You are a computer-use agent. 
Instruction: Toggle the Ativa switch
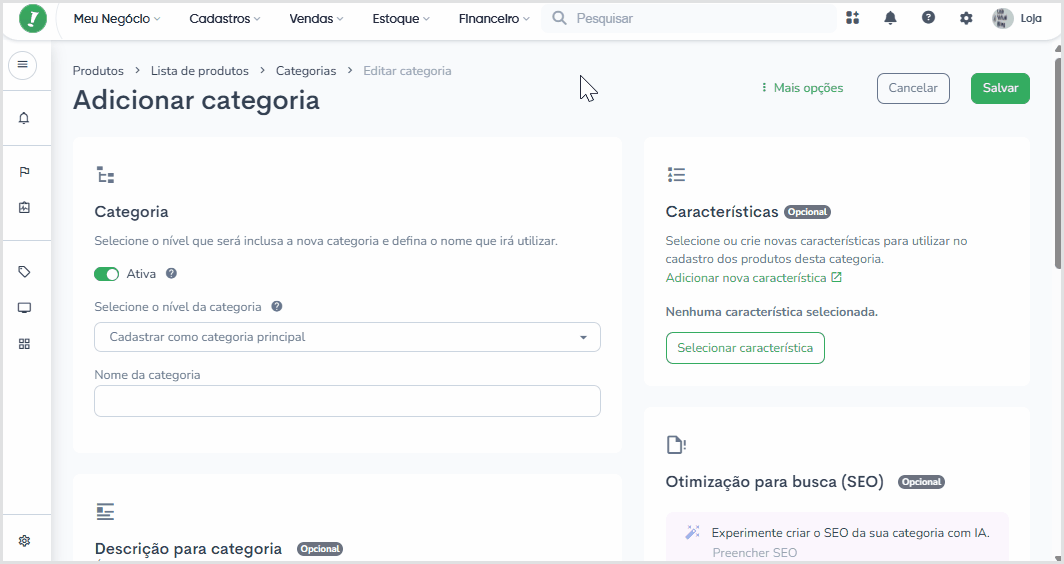(107, 274)
